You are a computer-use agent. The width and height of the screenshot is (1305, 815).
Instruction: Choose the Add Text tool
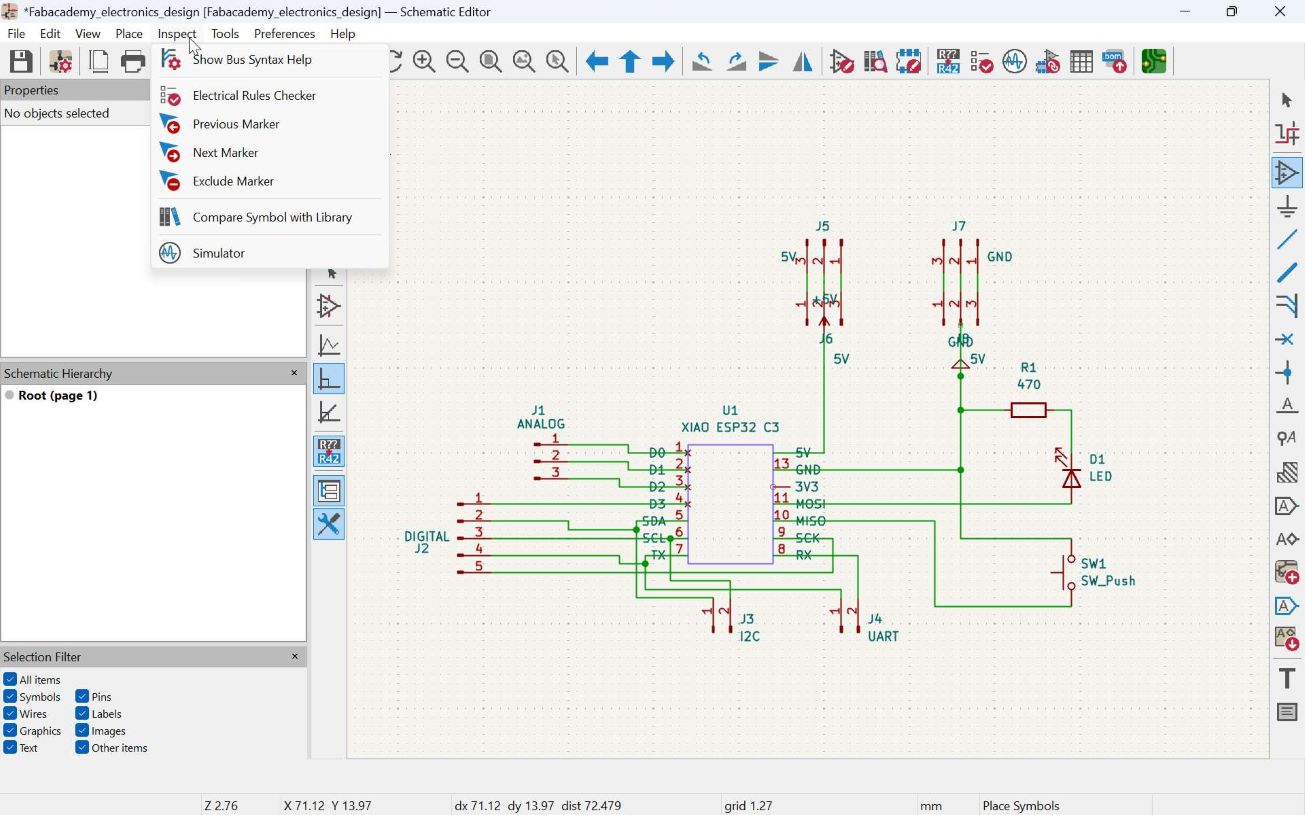click(x=1287, y=679)
